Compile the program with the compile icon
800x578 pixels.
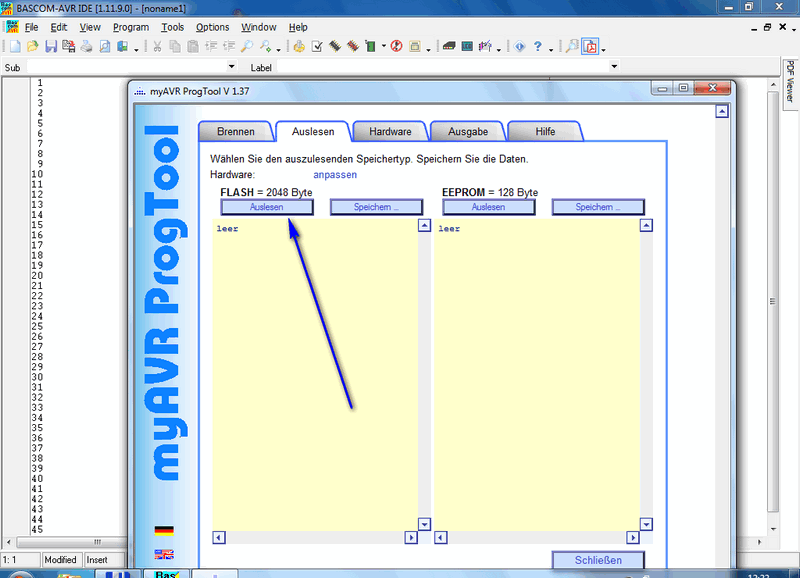click(299, 46)
